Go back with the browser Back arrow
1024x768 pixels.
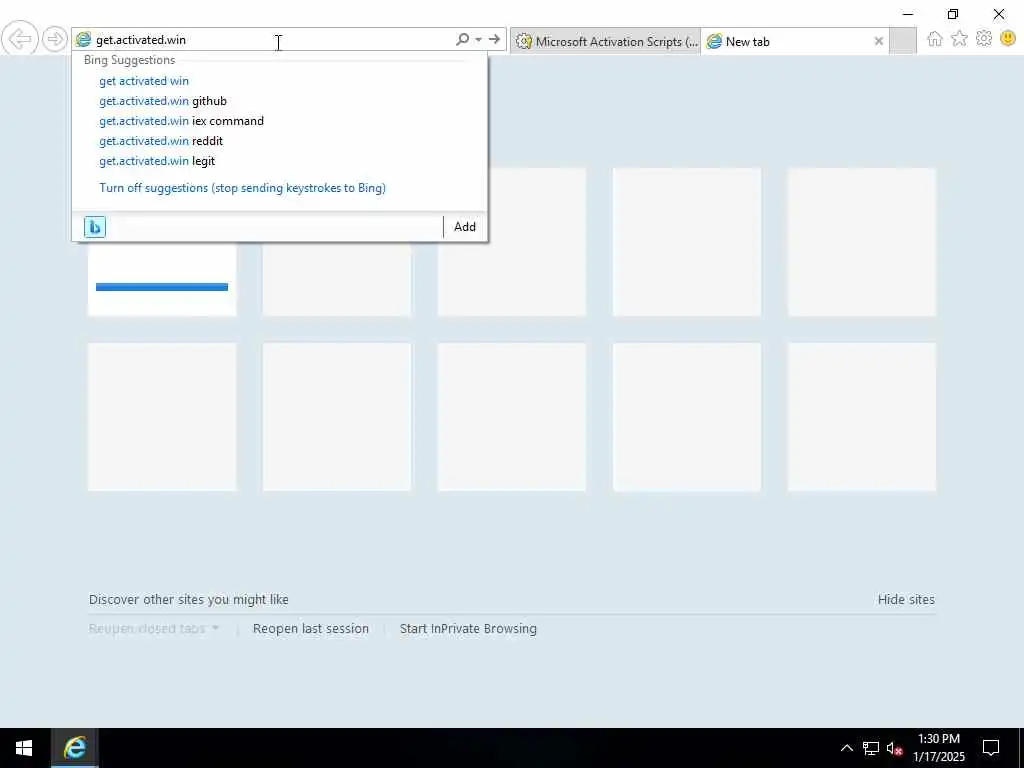point(20,39)
